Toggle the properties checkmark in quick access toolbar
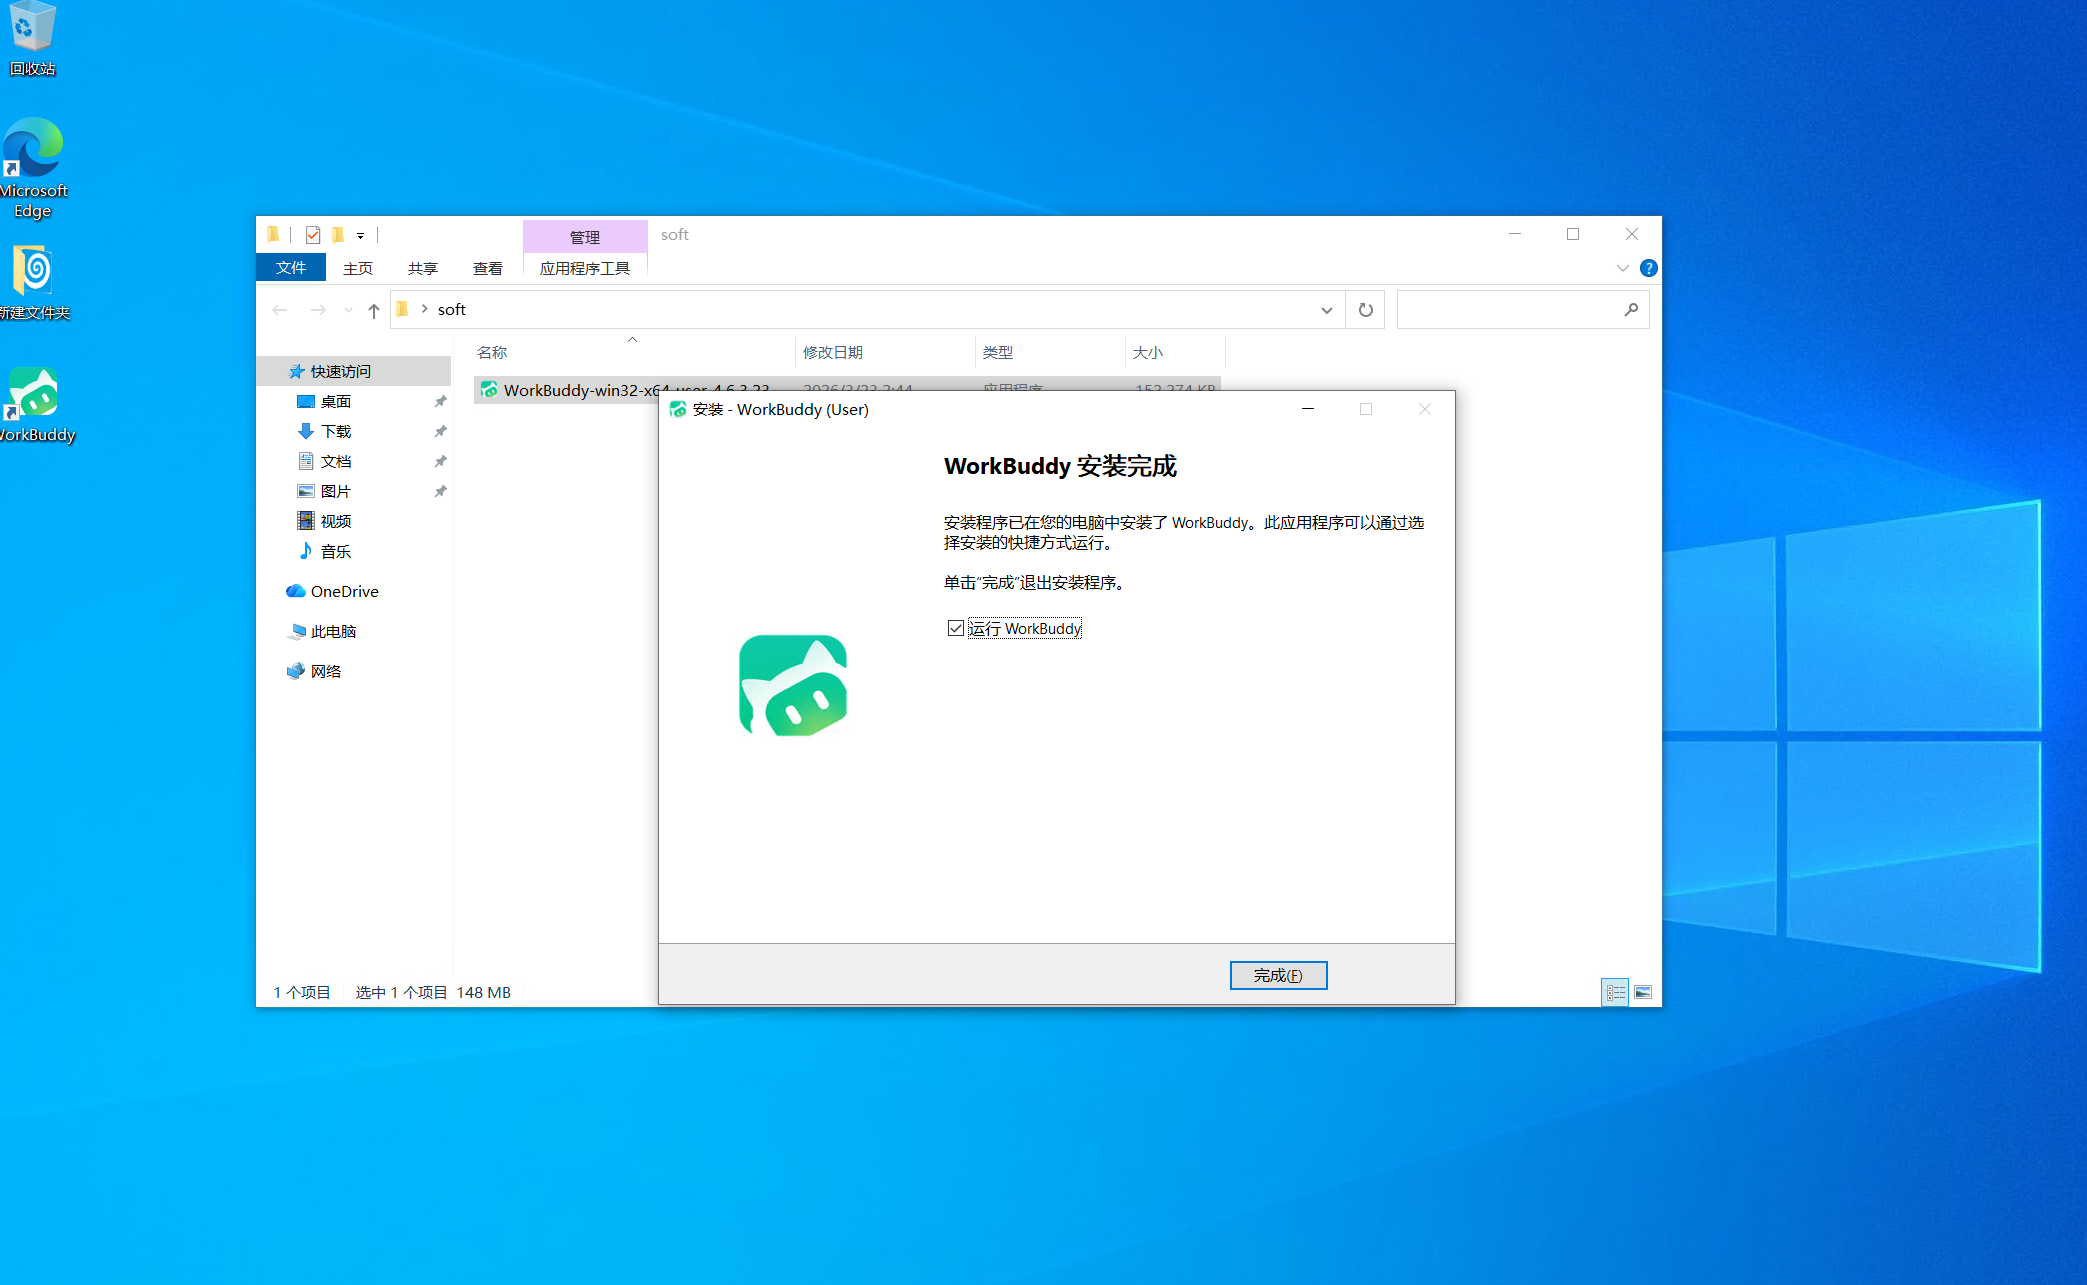2087x1285 pixels. click(313, 235)
